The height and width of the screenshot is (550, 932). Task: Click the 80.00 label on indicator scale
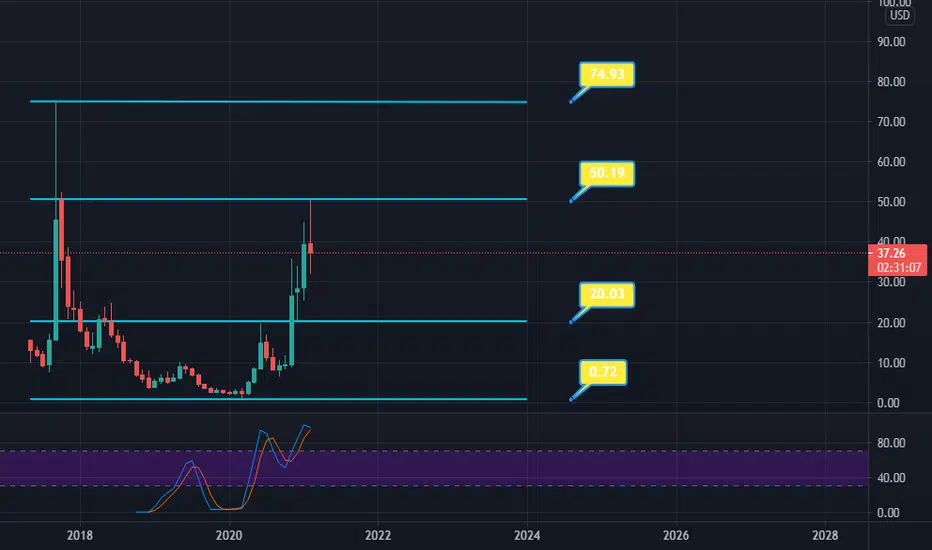pos(891,443)
